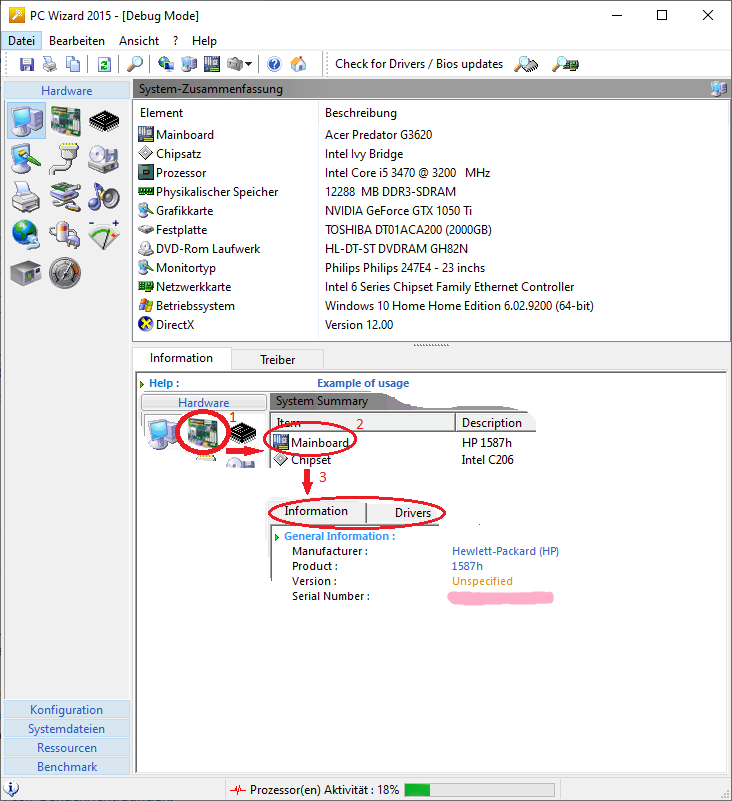732x801 pixels.
Task: Select the Processor chip sidebar icon
Action: point(104,121)
